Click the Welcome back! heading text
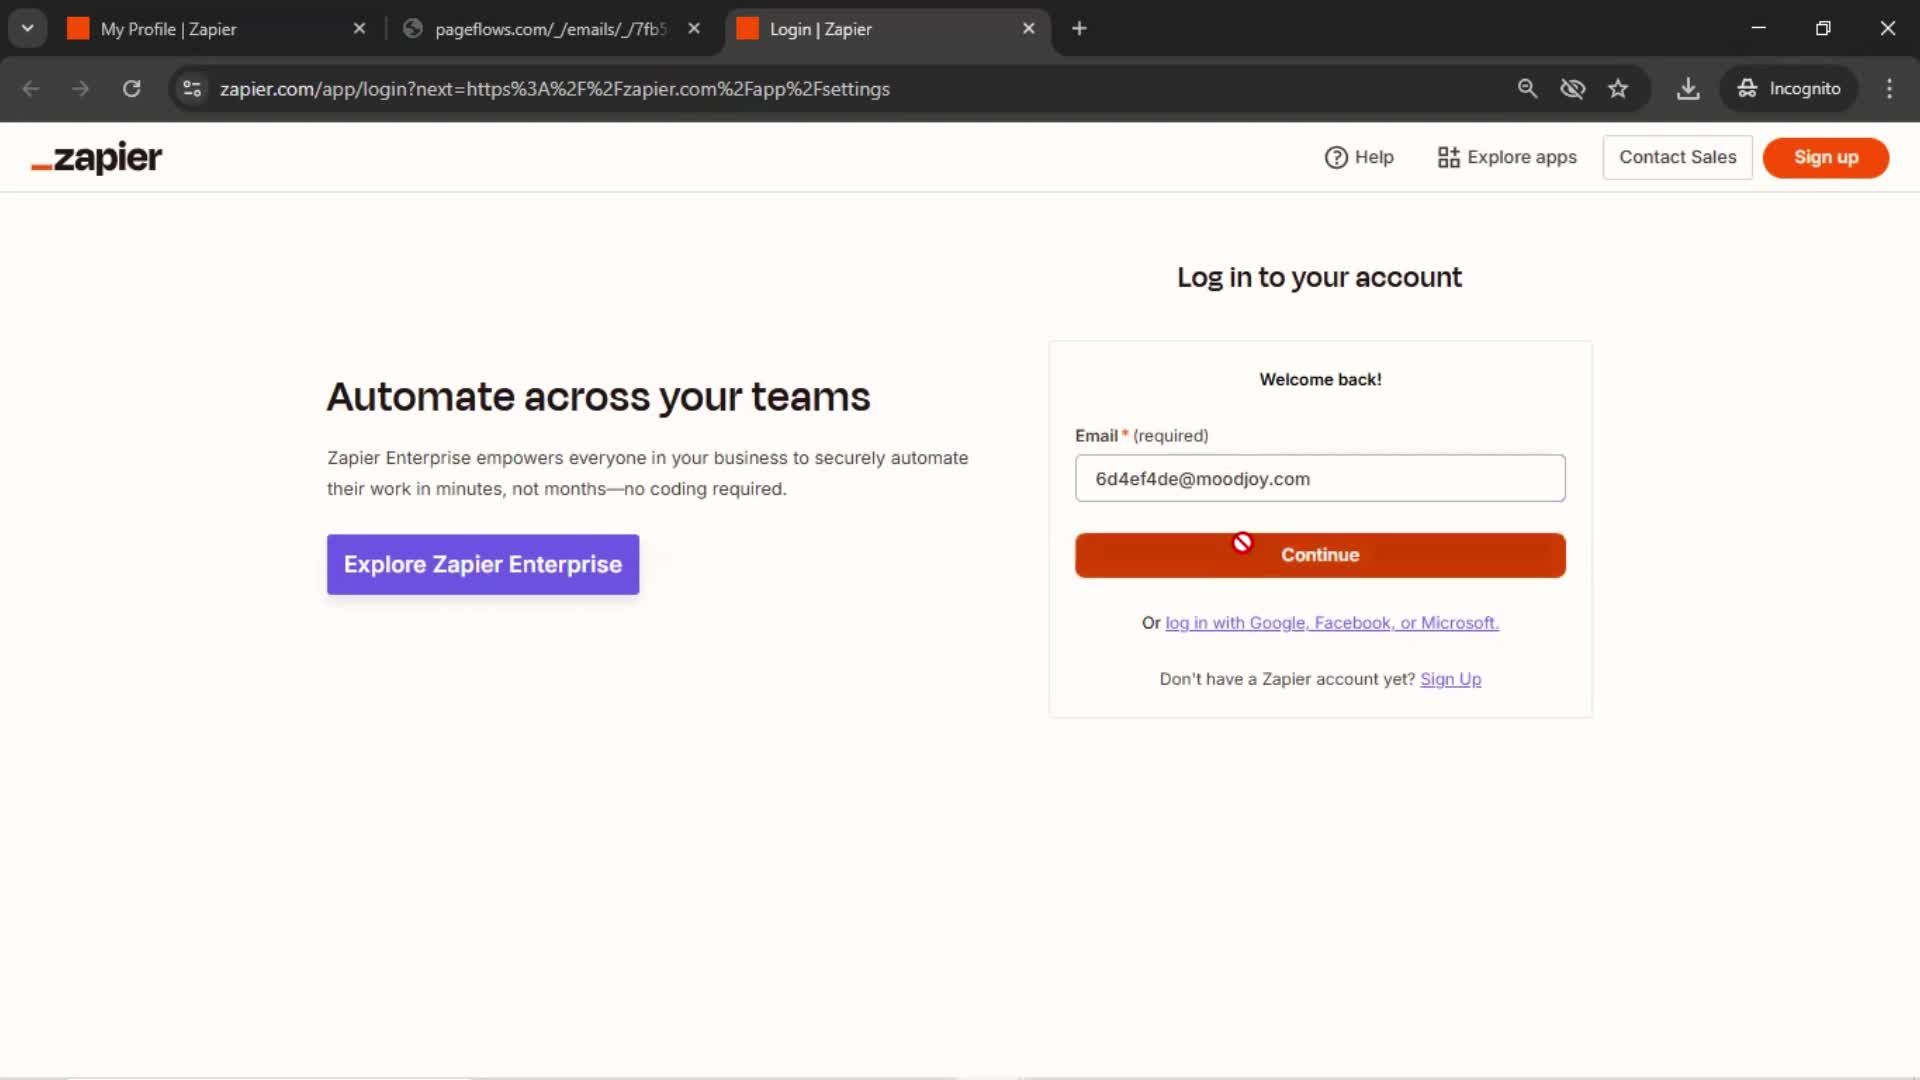 tap(1320, 380)
